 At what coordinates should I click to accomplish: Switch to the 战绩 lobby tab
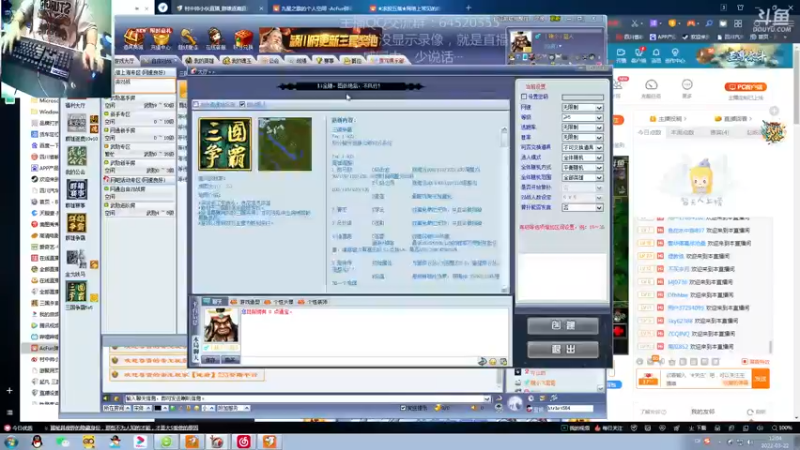pos(299,61)
